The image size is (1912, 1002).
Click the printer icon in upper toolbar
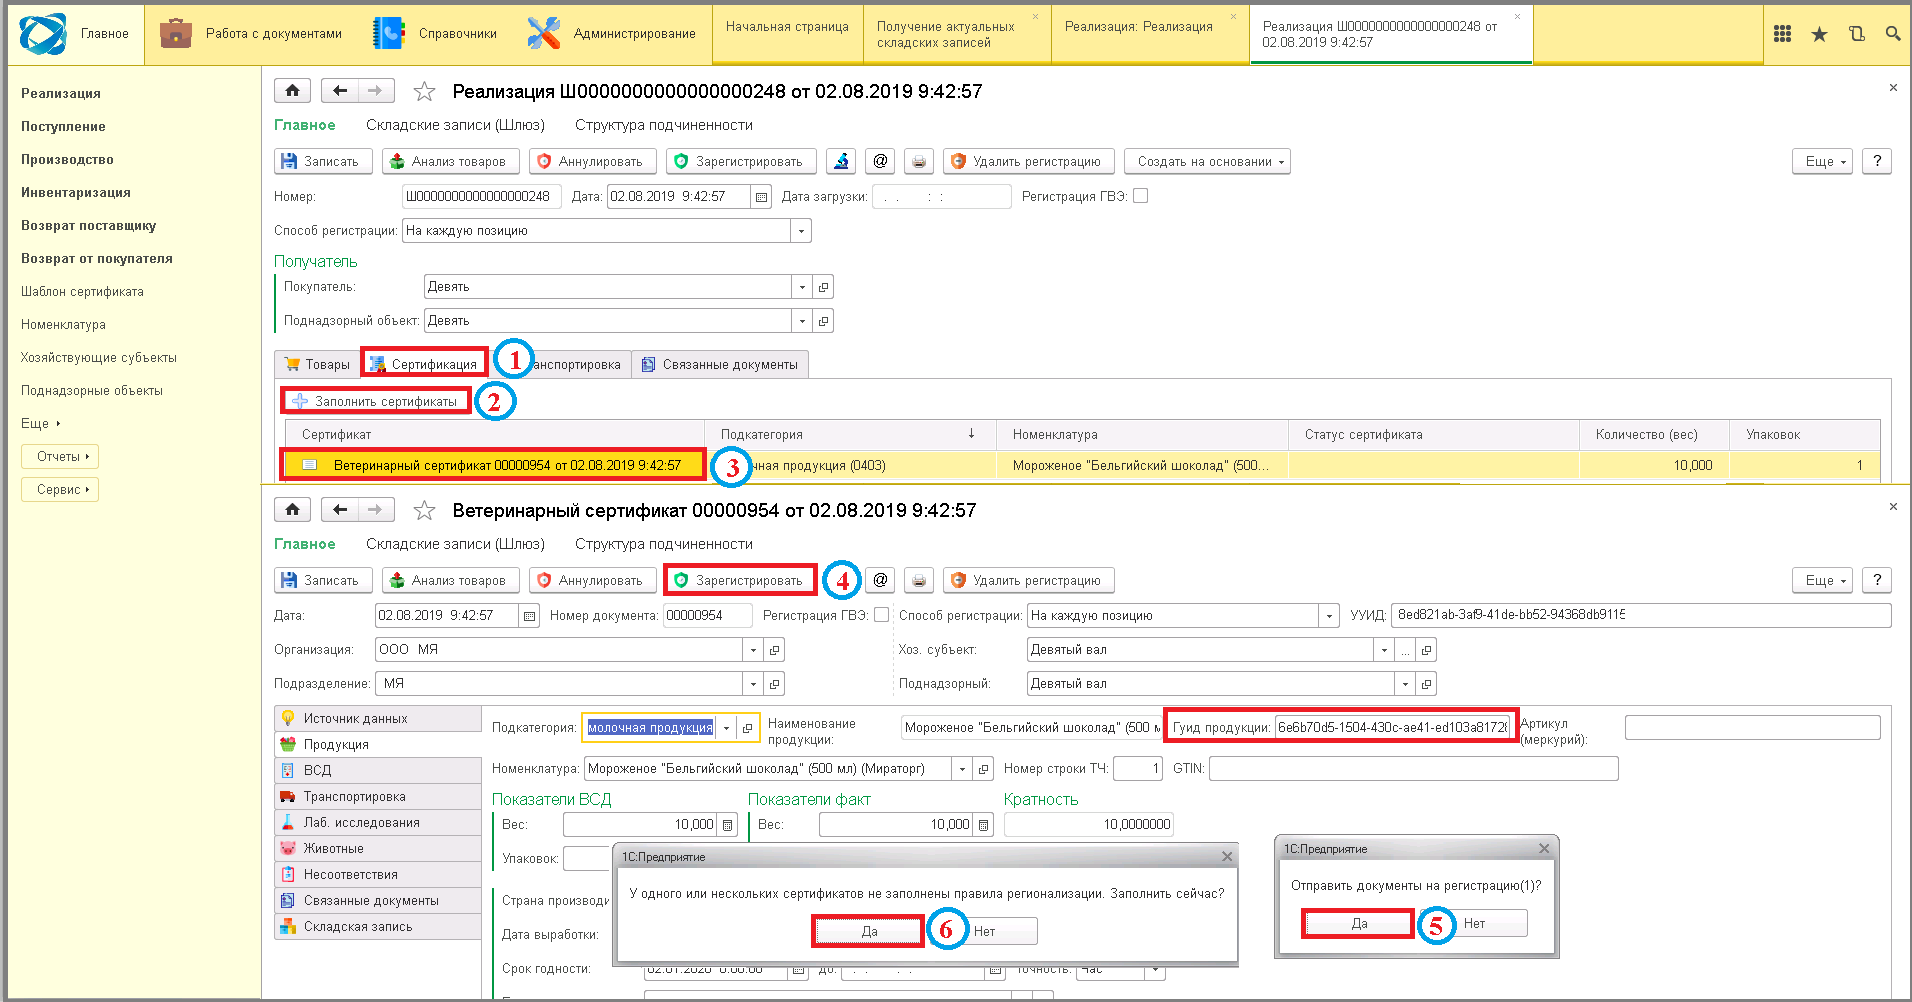pyautogui.click(x=919, y=161)
